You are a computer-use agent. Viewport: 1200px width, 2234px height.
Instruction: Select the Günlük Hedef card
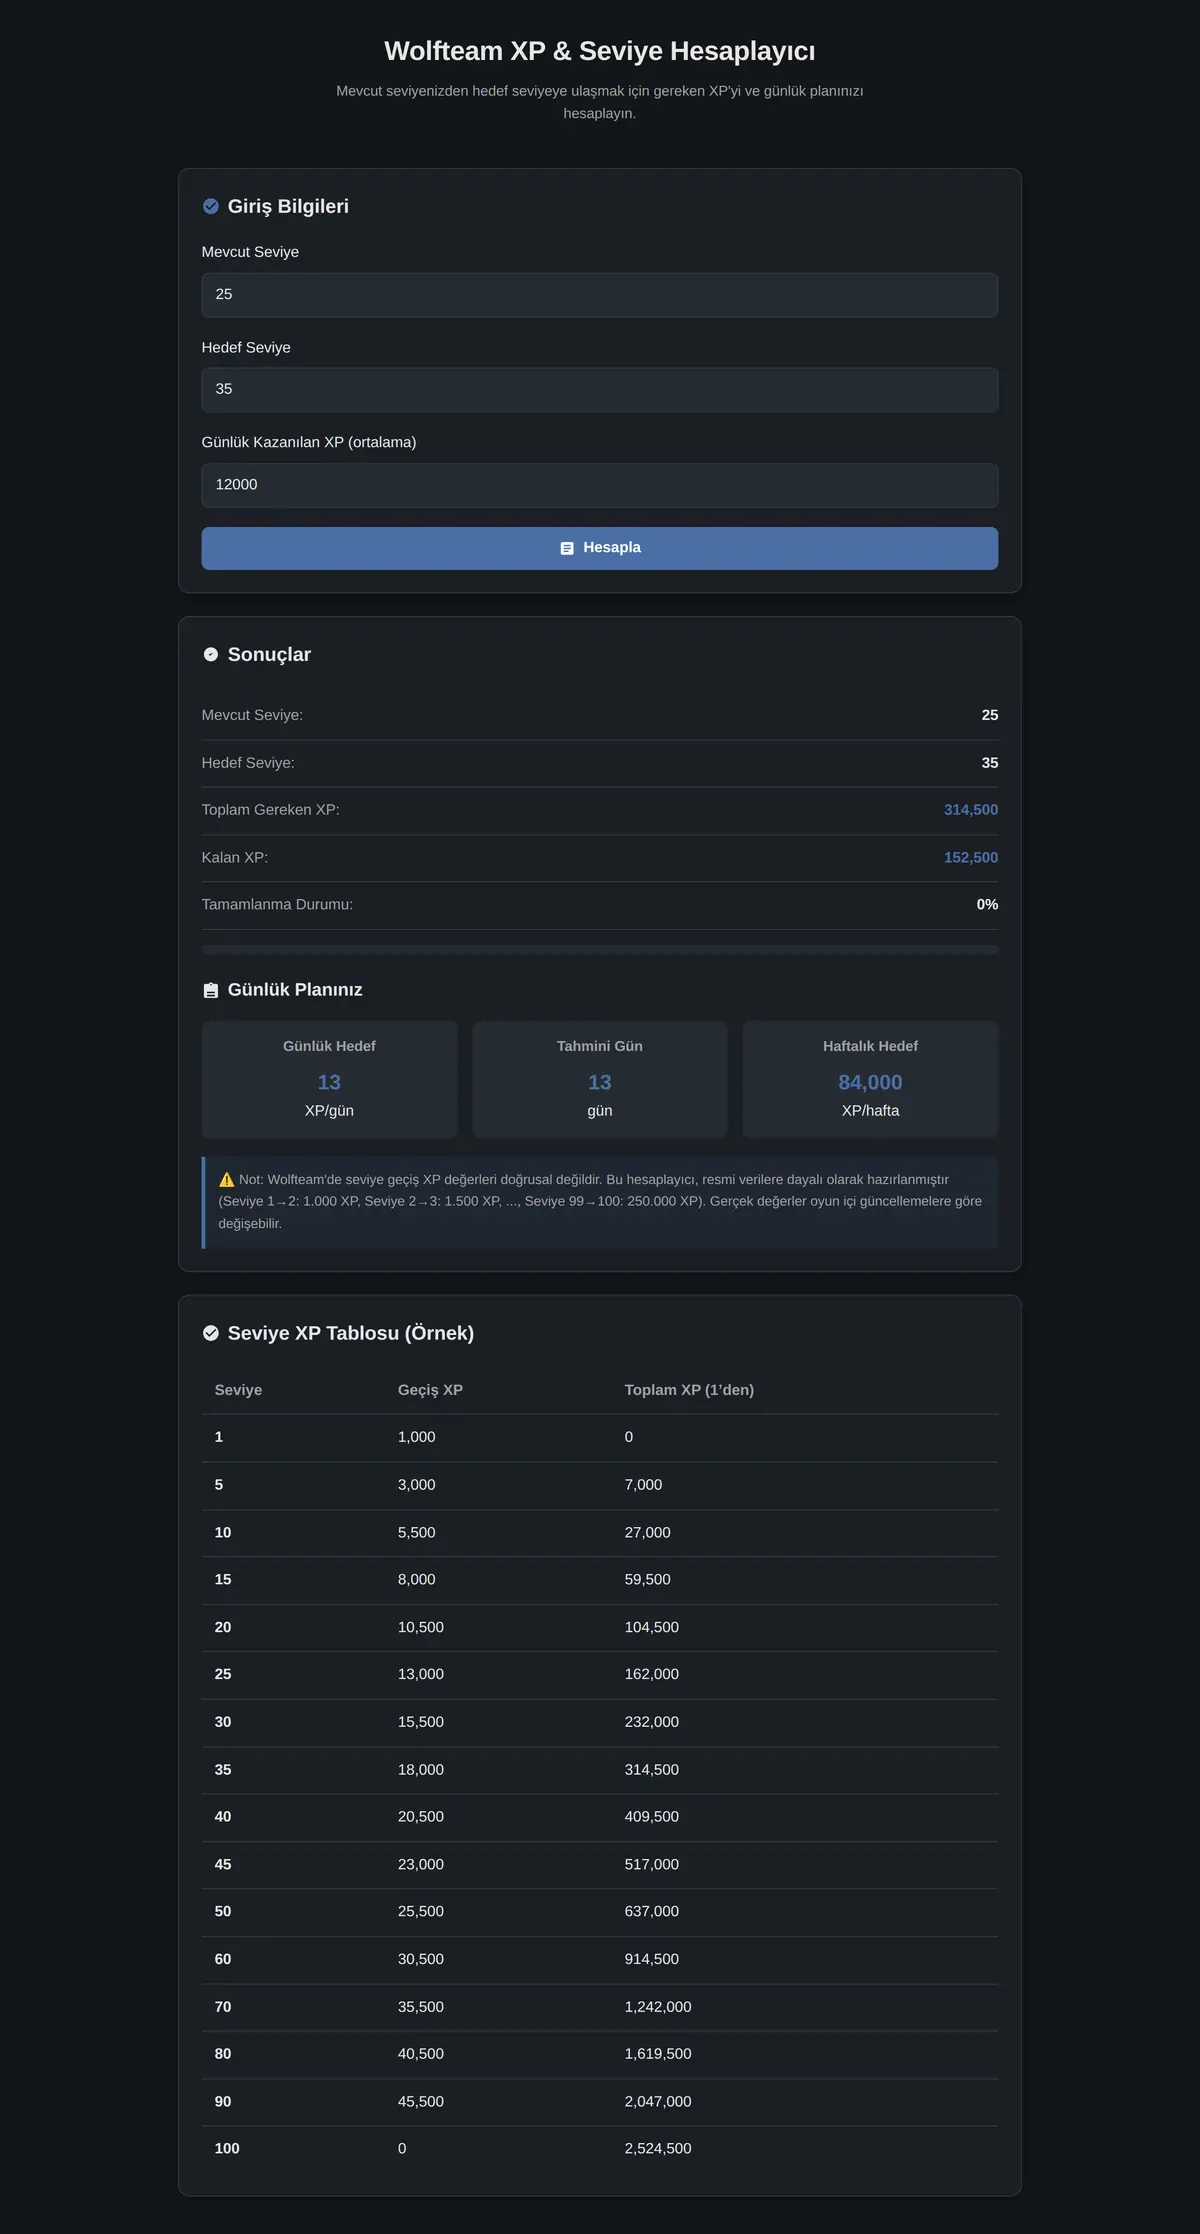(329, 1079)
